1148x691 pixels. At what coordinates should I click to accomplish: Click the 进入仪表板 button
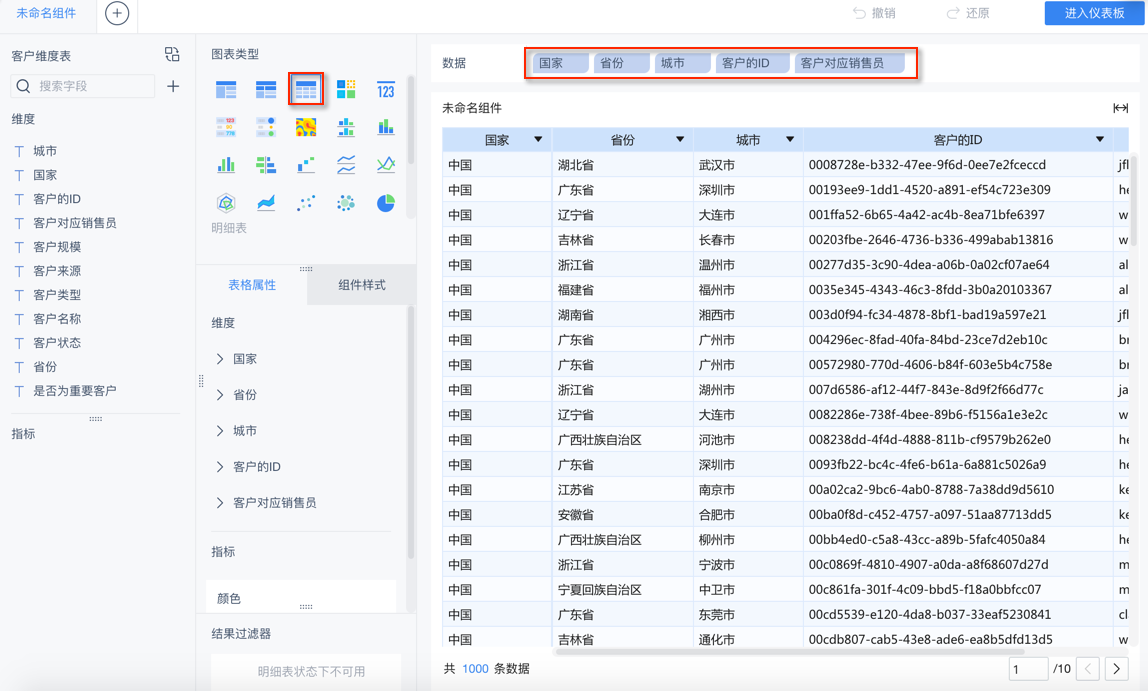pyautogui.click(x=1094, y=13)
